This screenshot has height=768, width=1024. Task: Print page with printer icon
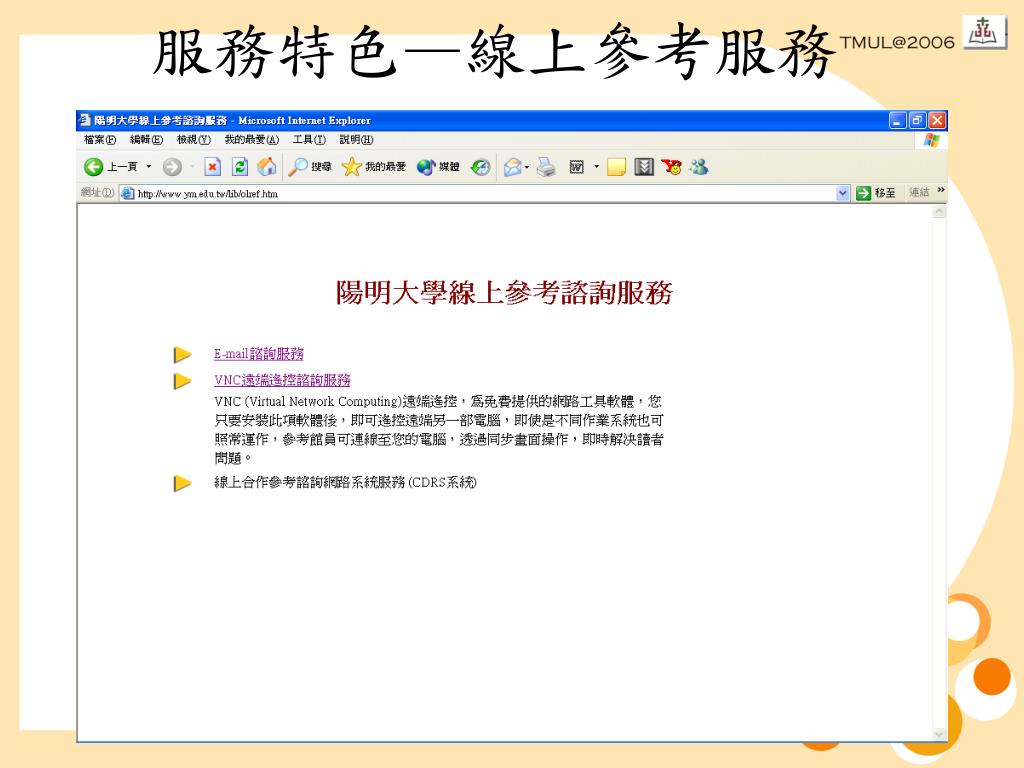[x=546, y=167]
